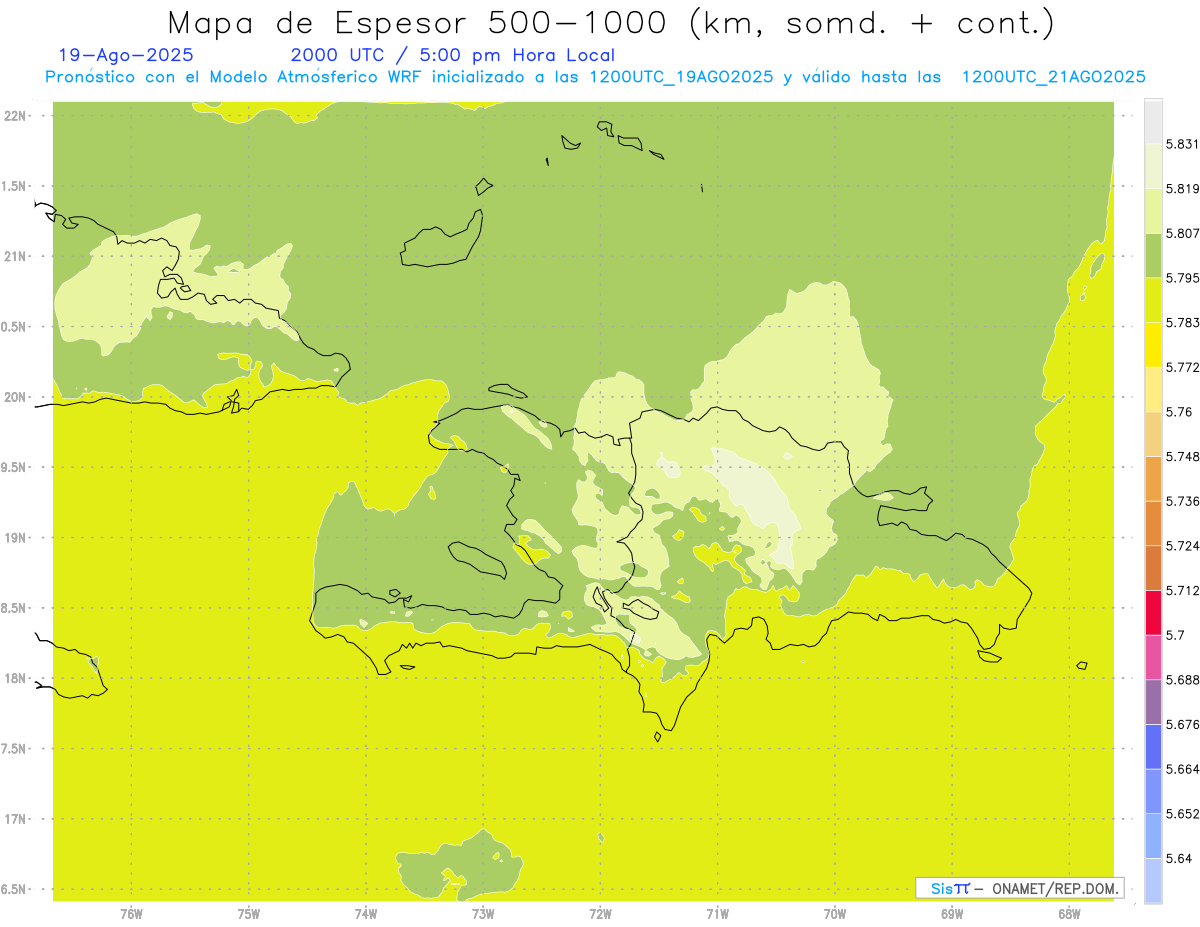Click the longitude label "75W"
This screenshot has width=1200, height=927.
click(248, 913)
